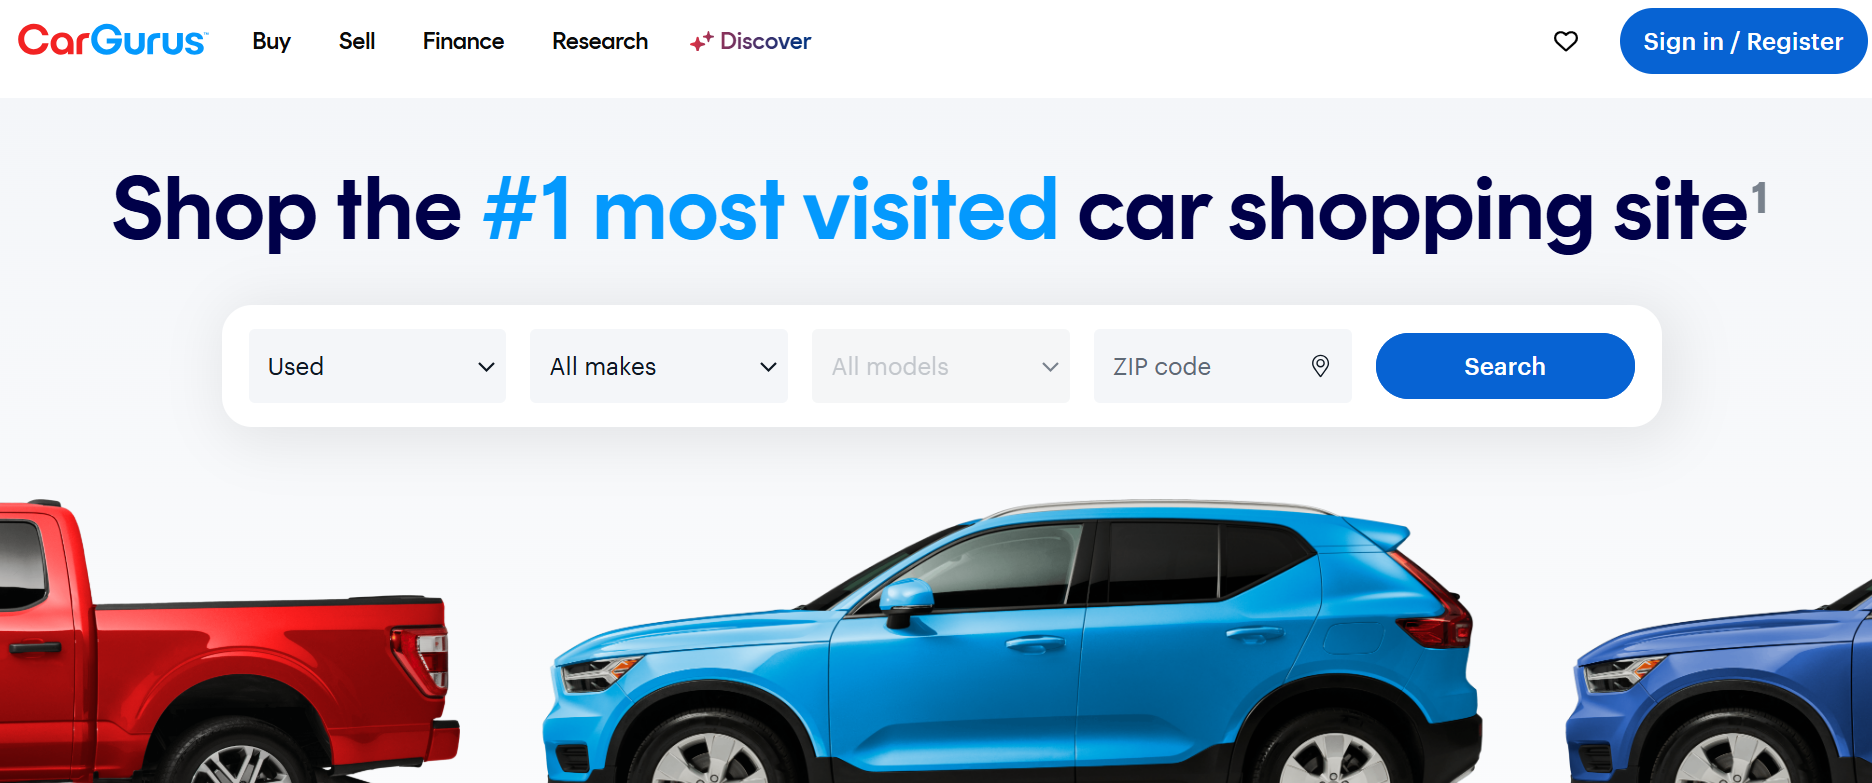Click the blue Search button
The width and height of the screenshot is (1872, 783).
[1505, 366]
